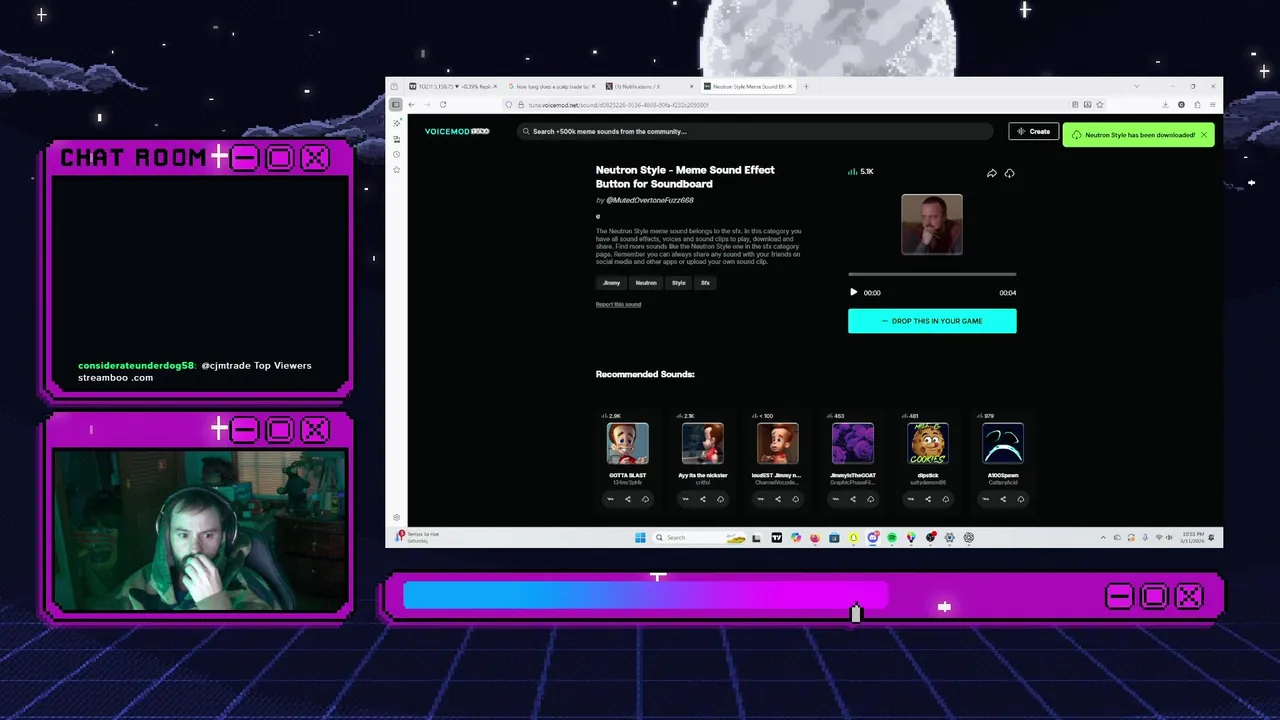Share the dipstick sound
Image resolution: width=1280 pixels, height=720 pixels.
(928, 499)
